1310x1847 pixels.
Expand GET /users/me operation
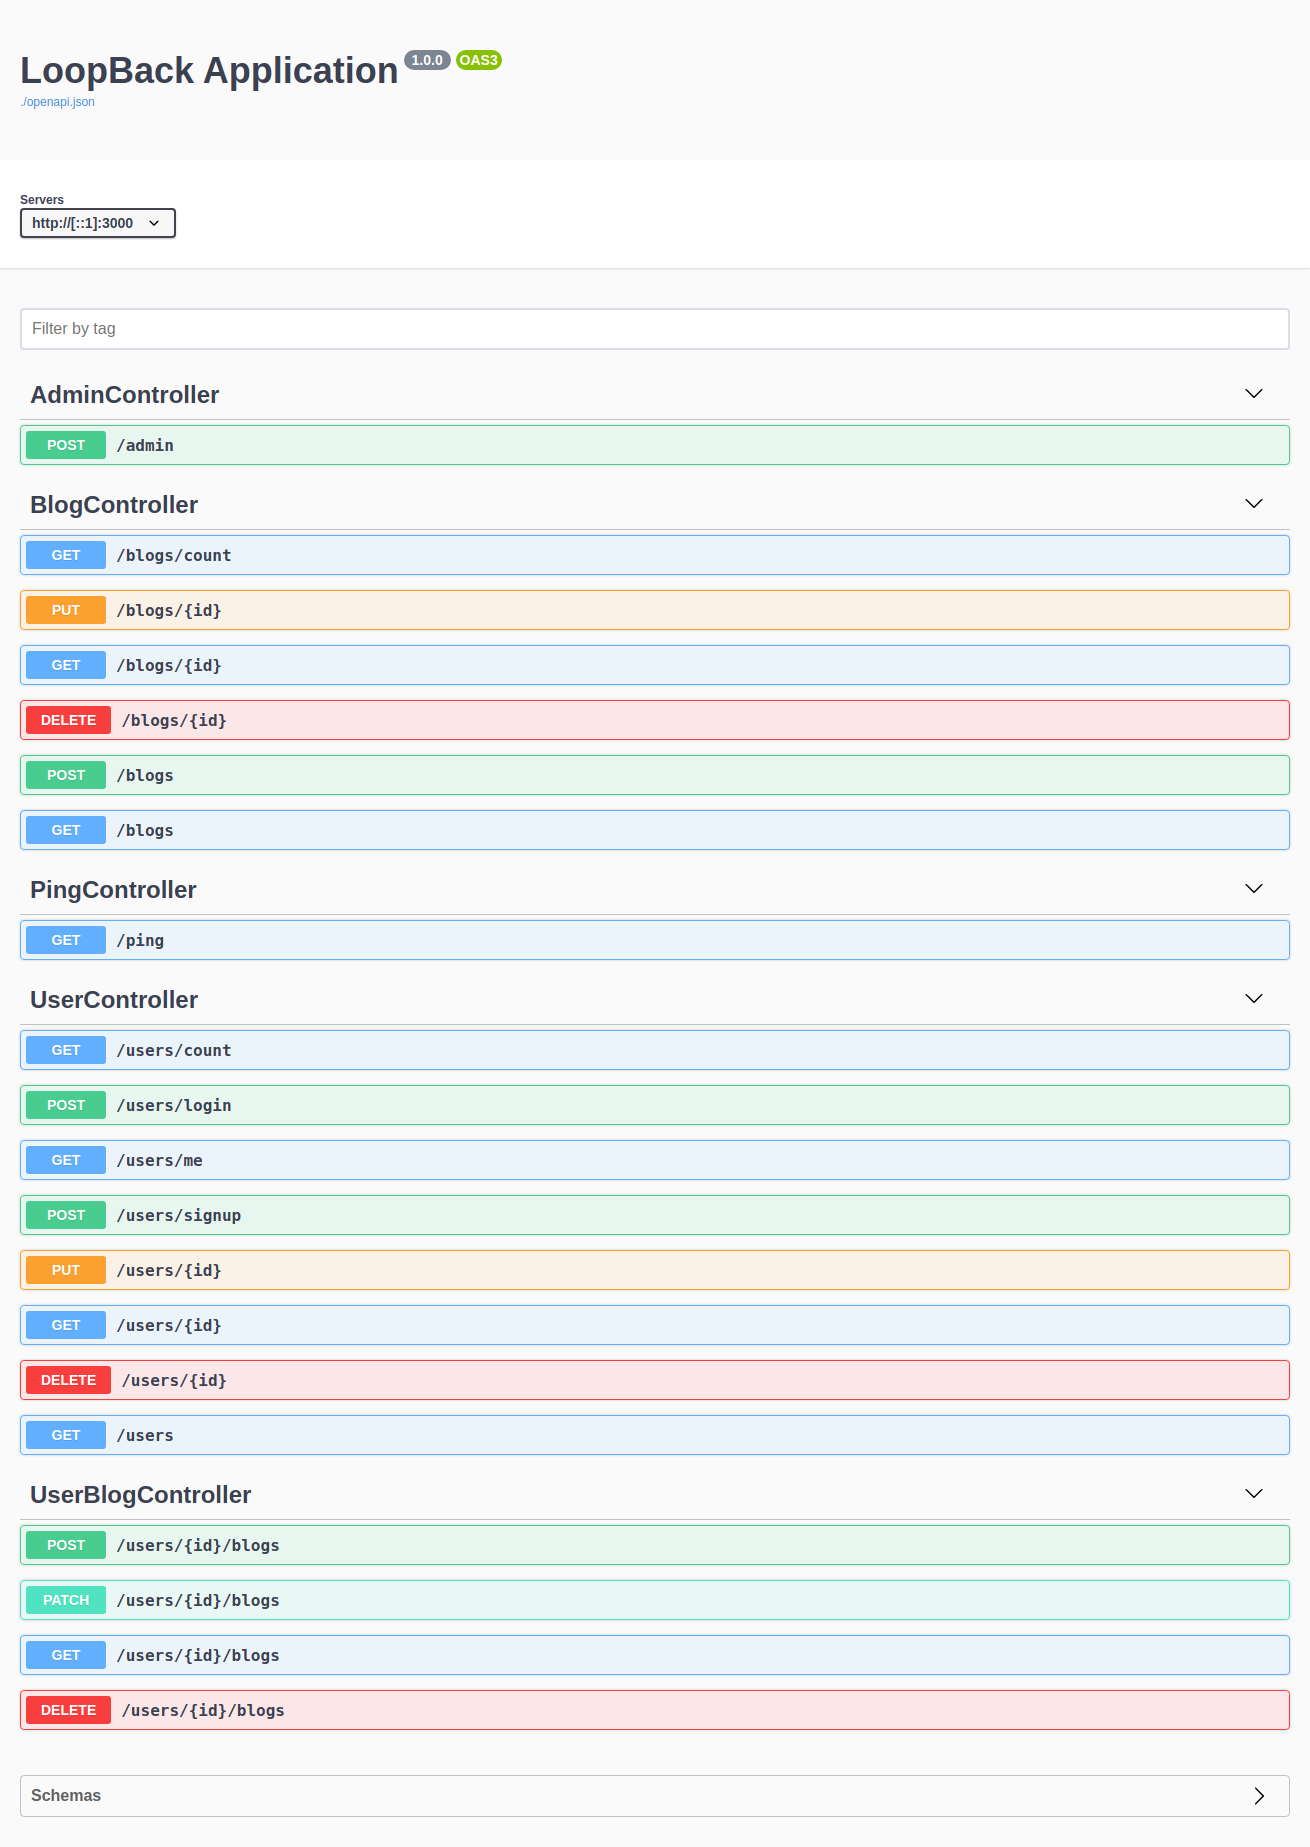[655, 1160]
